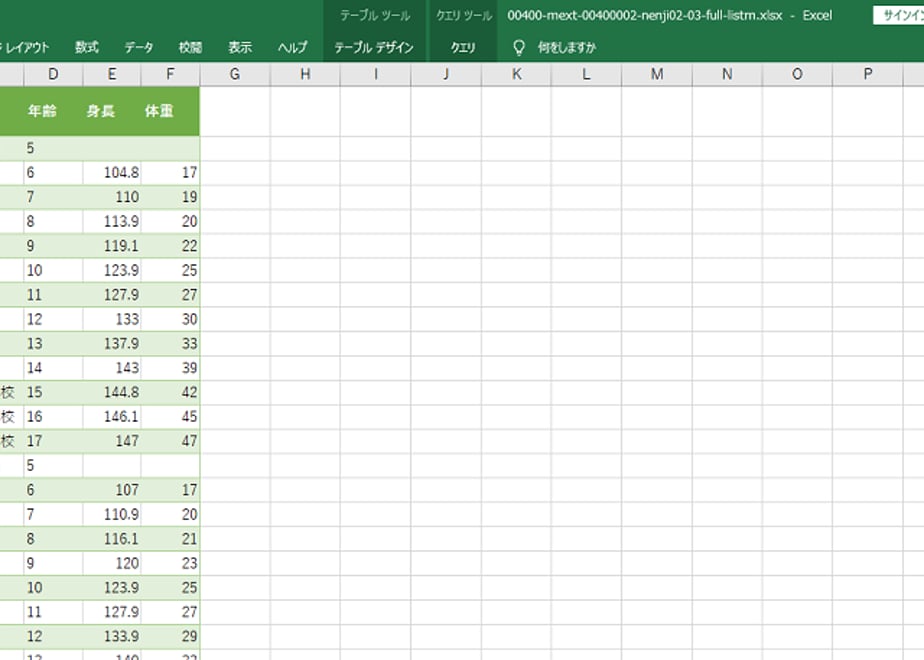Select the cell with height 104.8

pyautogui.click(x=112, y=173)
